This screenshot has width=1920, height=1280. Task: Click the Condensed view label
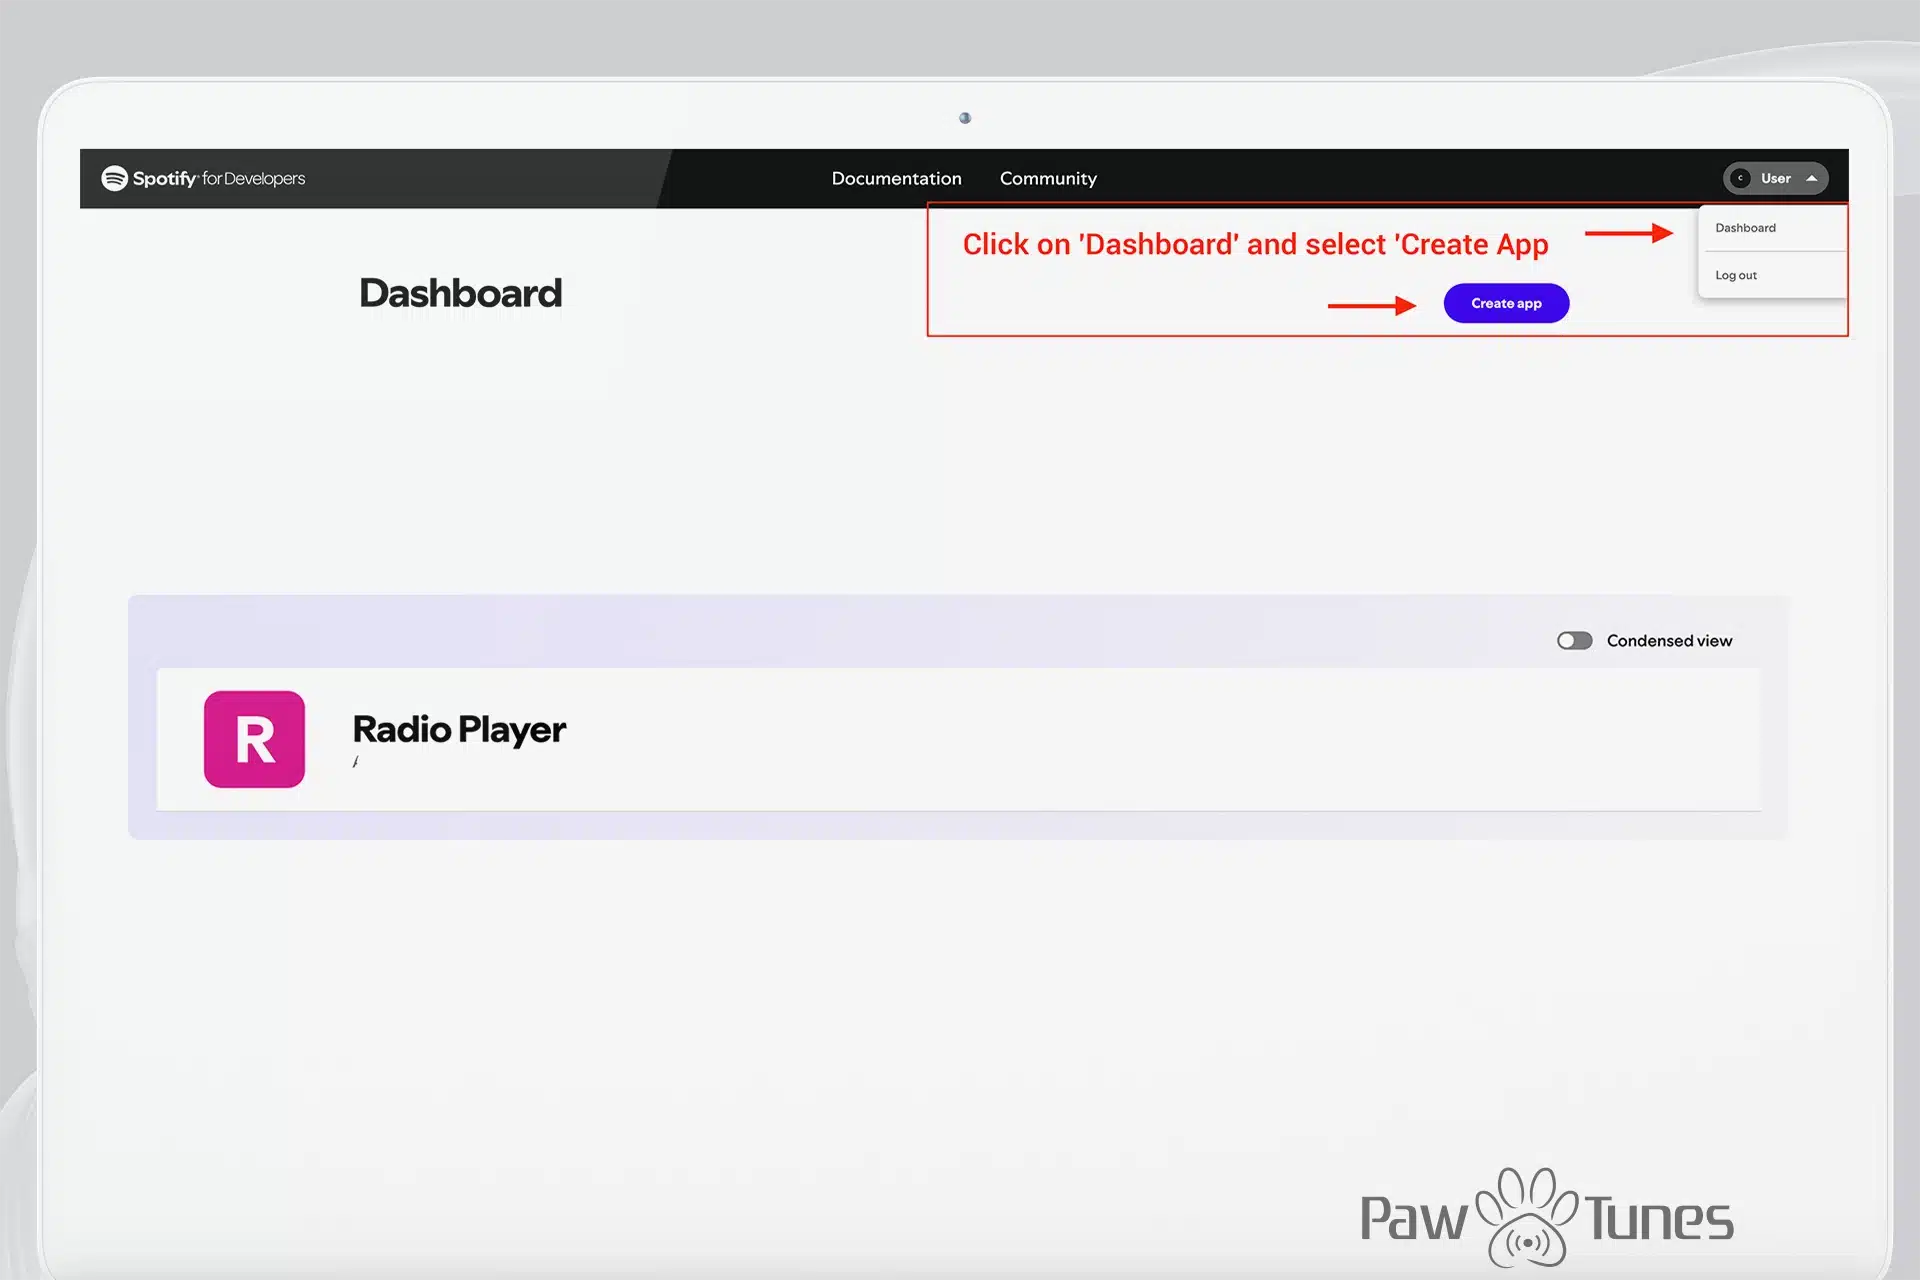[1669, 641]
